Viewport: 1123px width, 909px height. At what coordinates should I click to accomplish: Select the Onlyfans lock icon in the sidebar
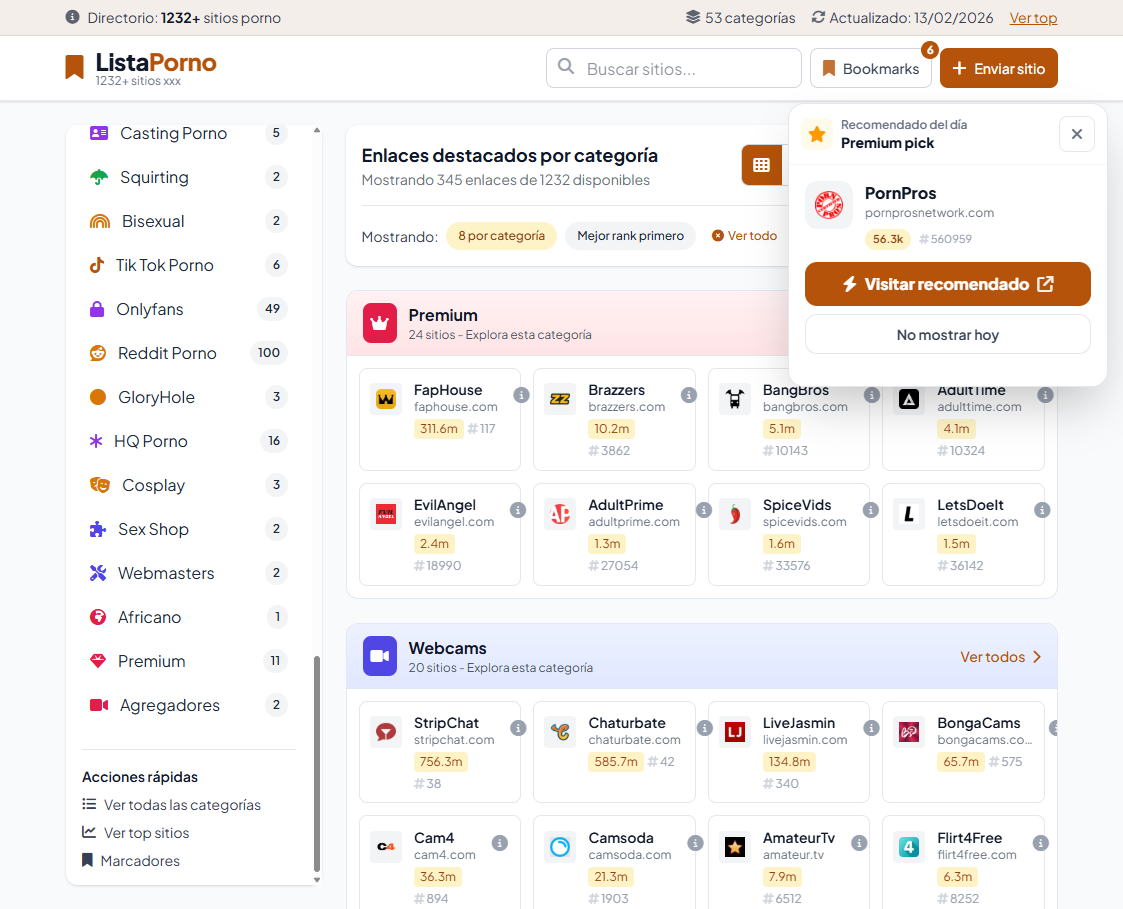(97, 309)
